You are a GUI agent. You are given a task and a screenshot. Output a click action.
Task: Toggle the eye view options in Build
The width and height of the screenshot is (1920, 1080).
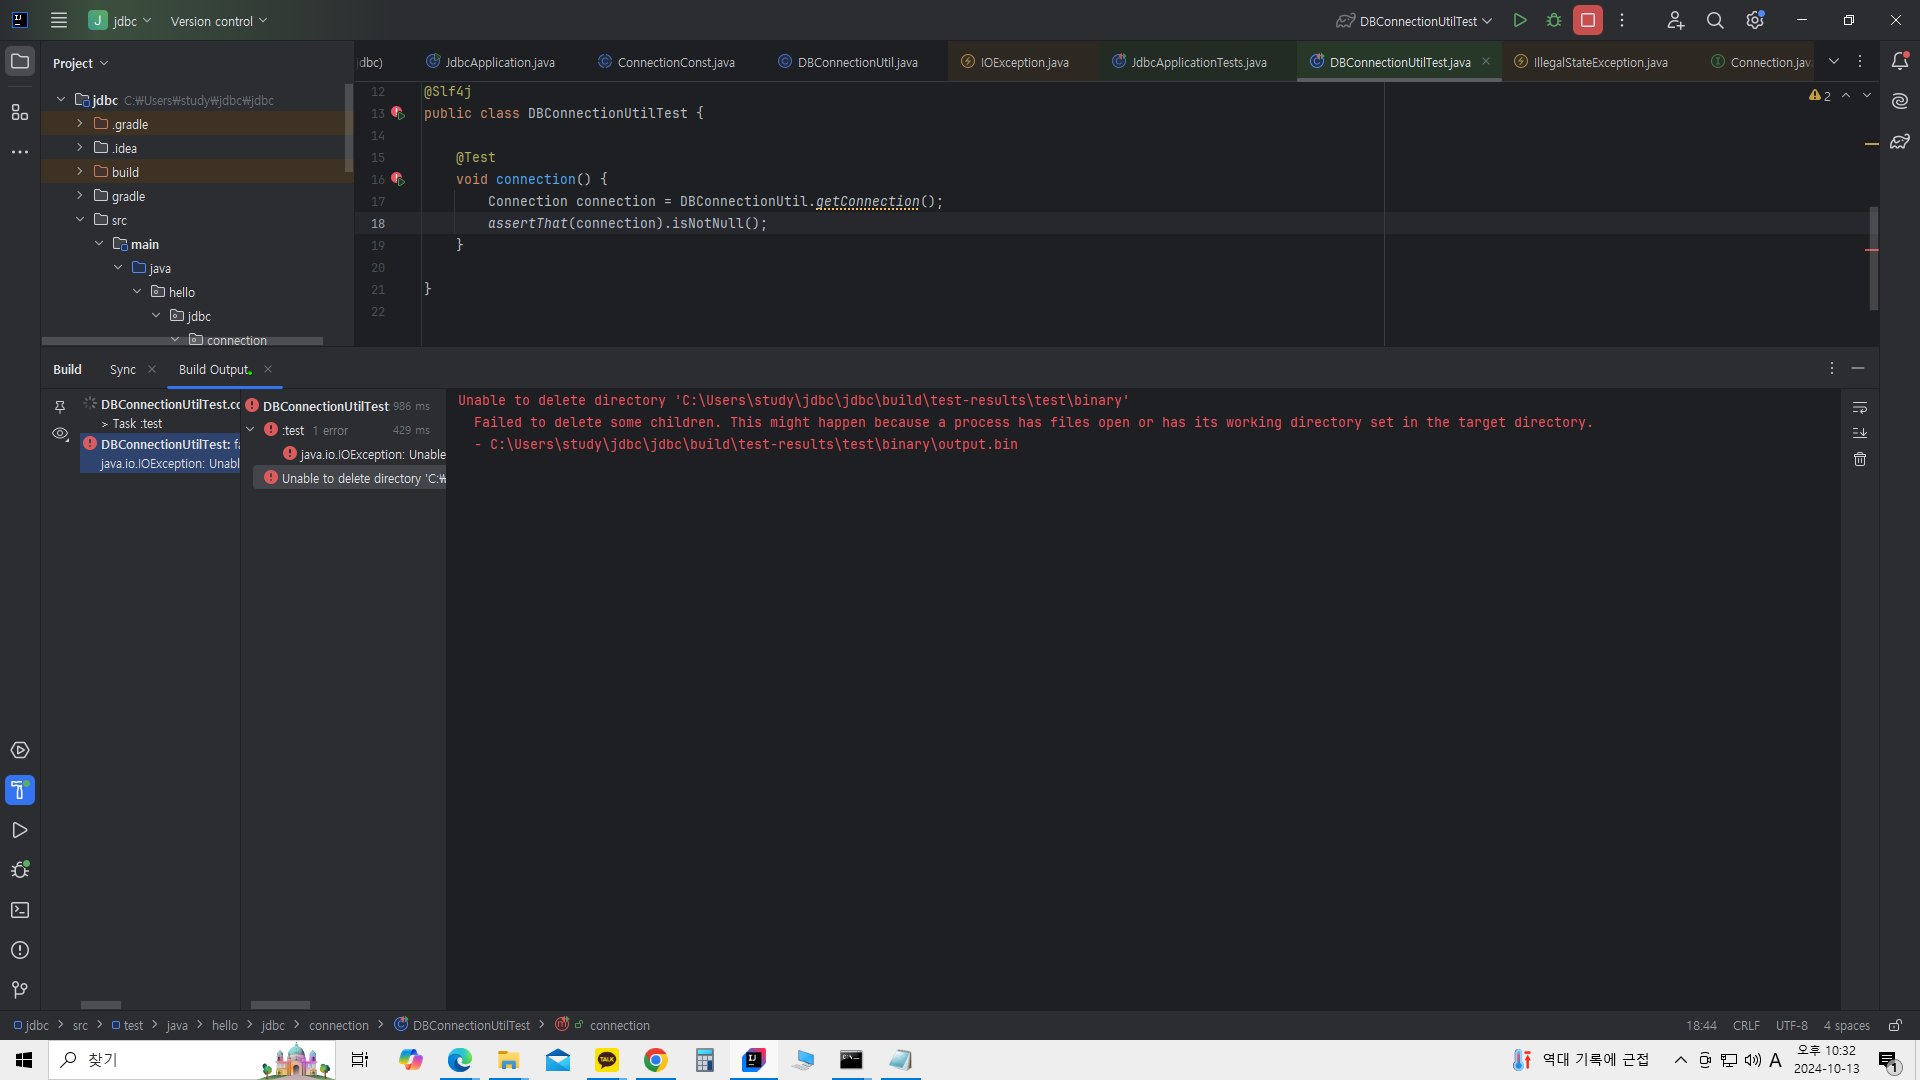coord(60,434)
